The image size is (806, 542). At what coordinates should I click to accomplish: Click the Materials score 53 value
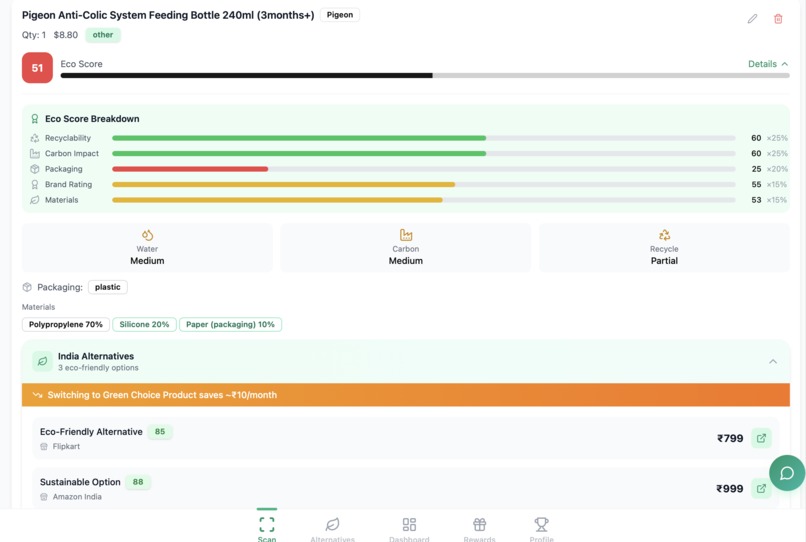point(756,200)
